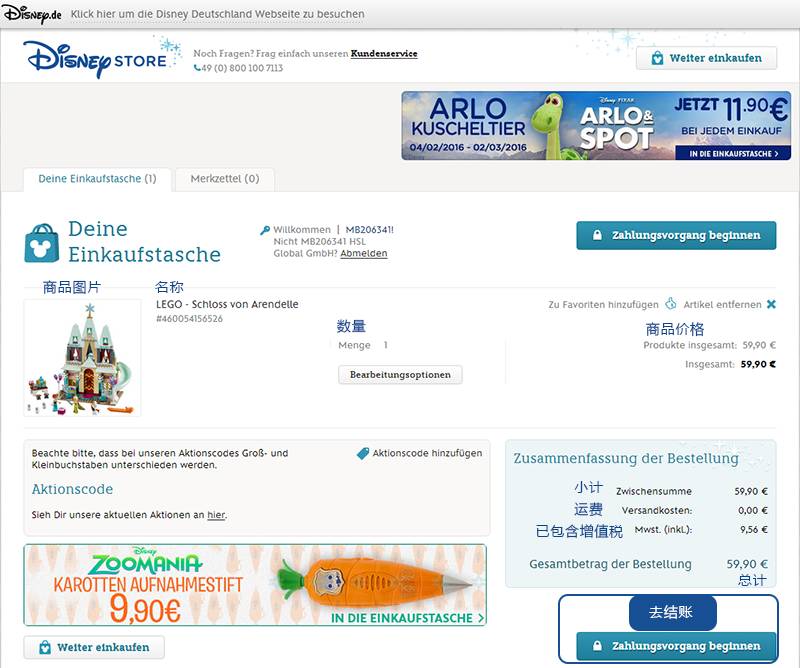Image resolution: width=800 pixels, height=668 pixels.
Task: Click the Versandkosten 0,00 € value
Action: 753,510
